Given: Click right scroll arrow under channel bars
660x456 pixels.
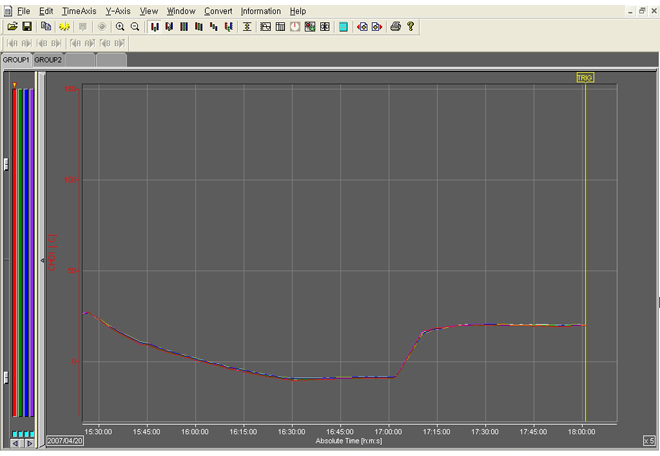Looking at the screenshot, I should click(30, 443).
